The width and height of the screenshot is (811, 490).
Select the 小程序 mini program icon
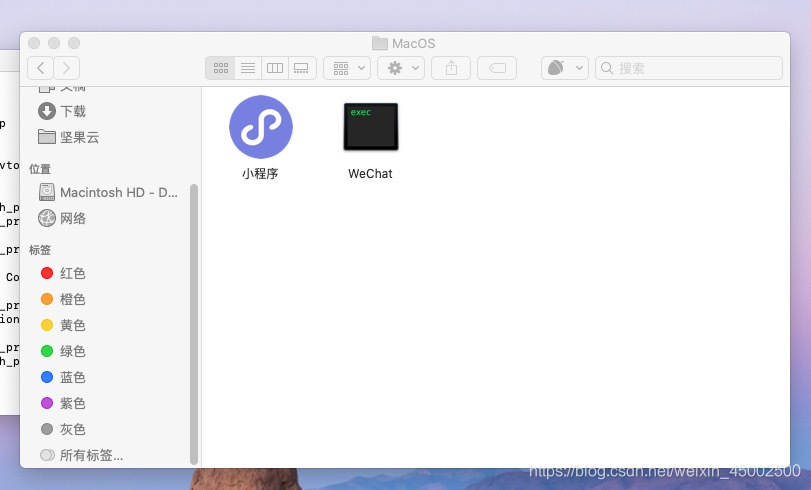261,127
